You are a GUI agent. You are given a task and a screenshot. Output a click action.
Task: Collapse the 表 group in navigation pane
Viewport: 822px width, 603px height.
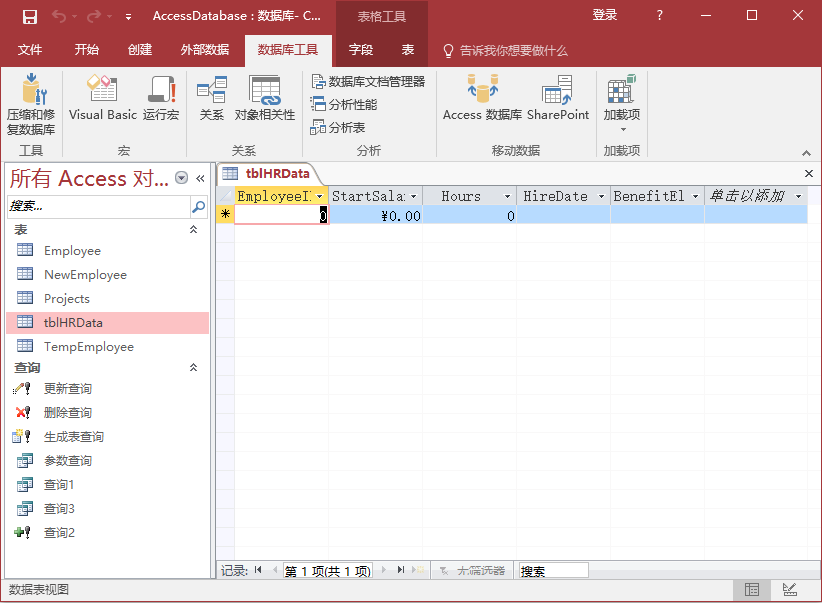tap(194, 230)
